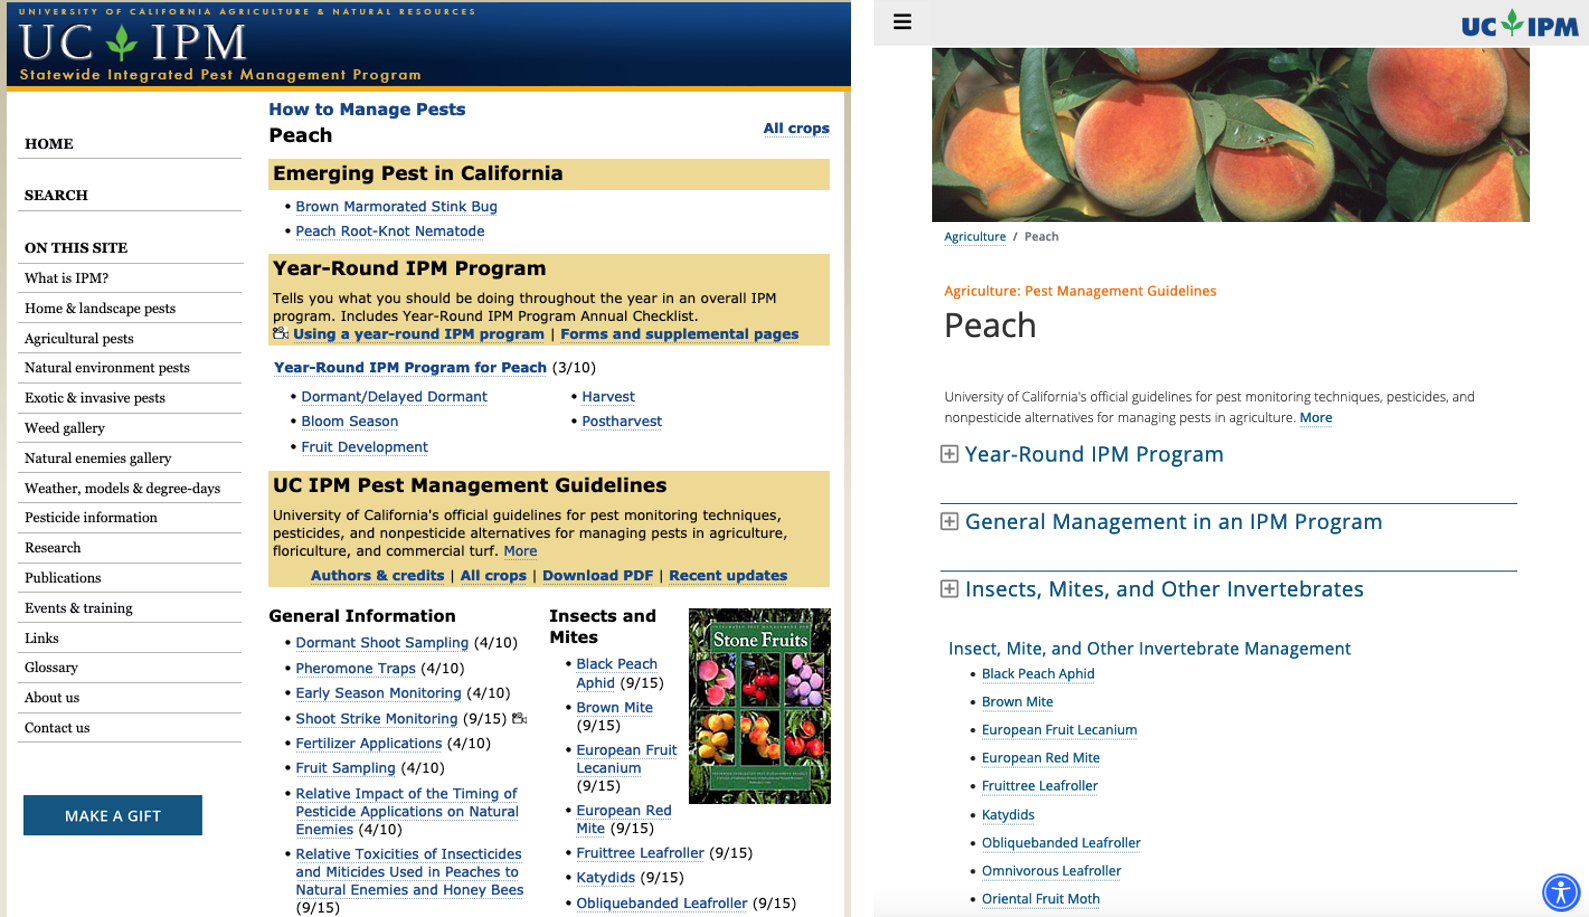Click the camera icon after Shoot Strike Monitoring
The image size is (1589, 917).
tap(519, 718)
